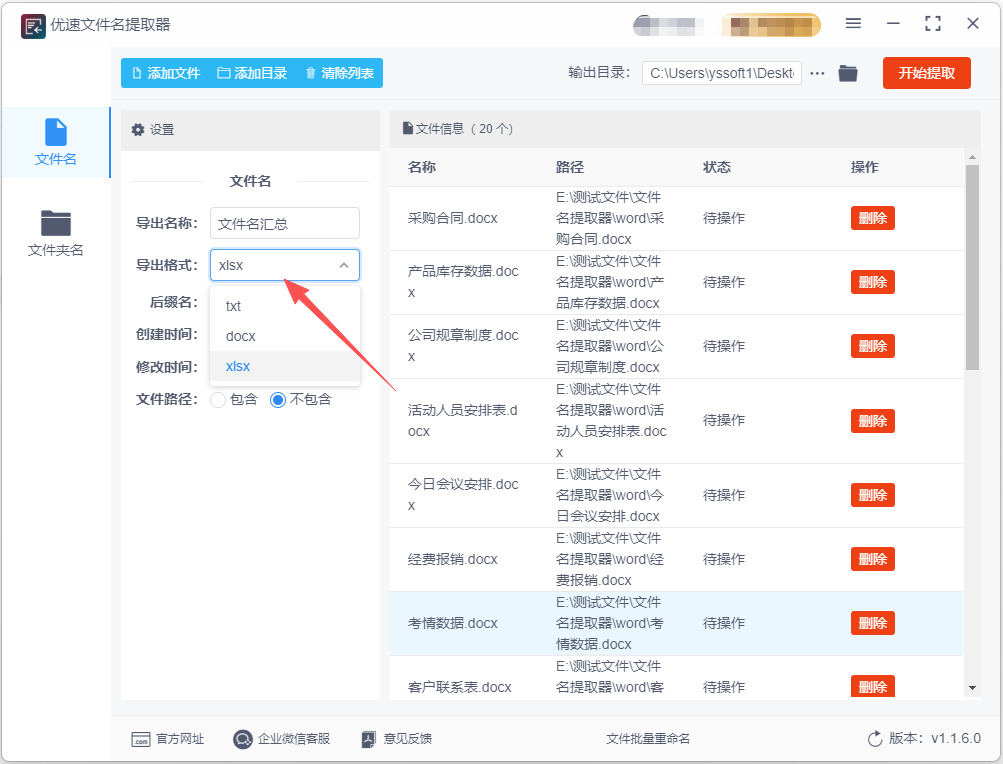1003x764 pixels.
Task: Start extraction with 开始提取 button
Action: 926,73
